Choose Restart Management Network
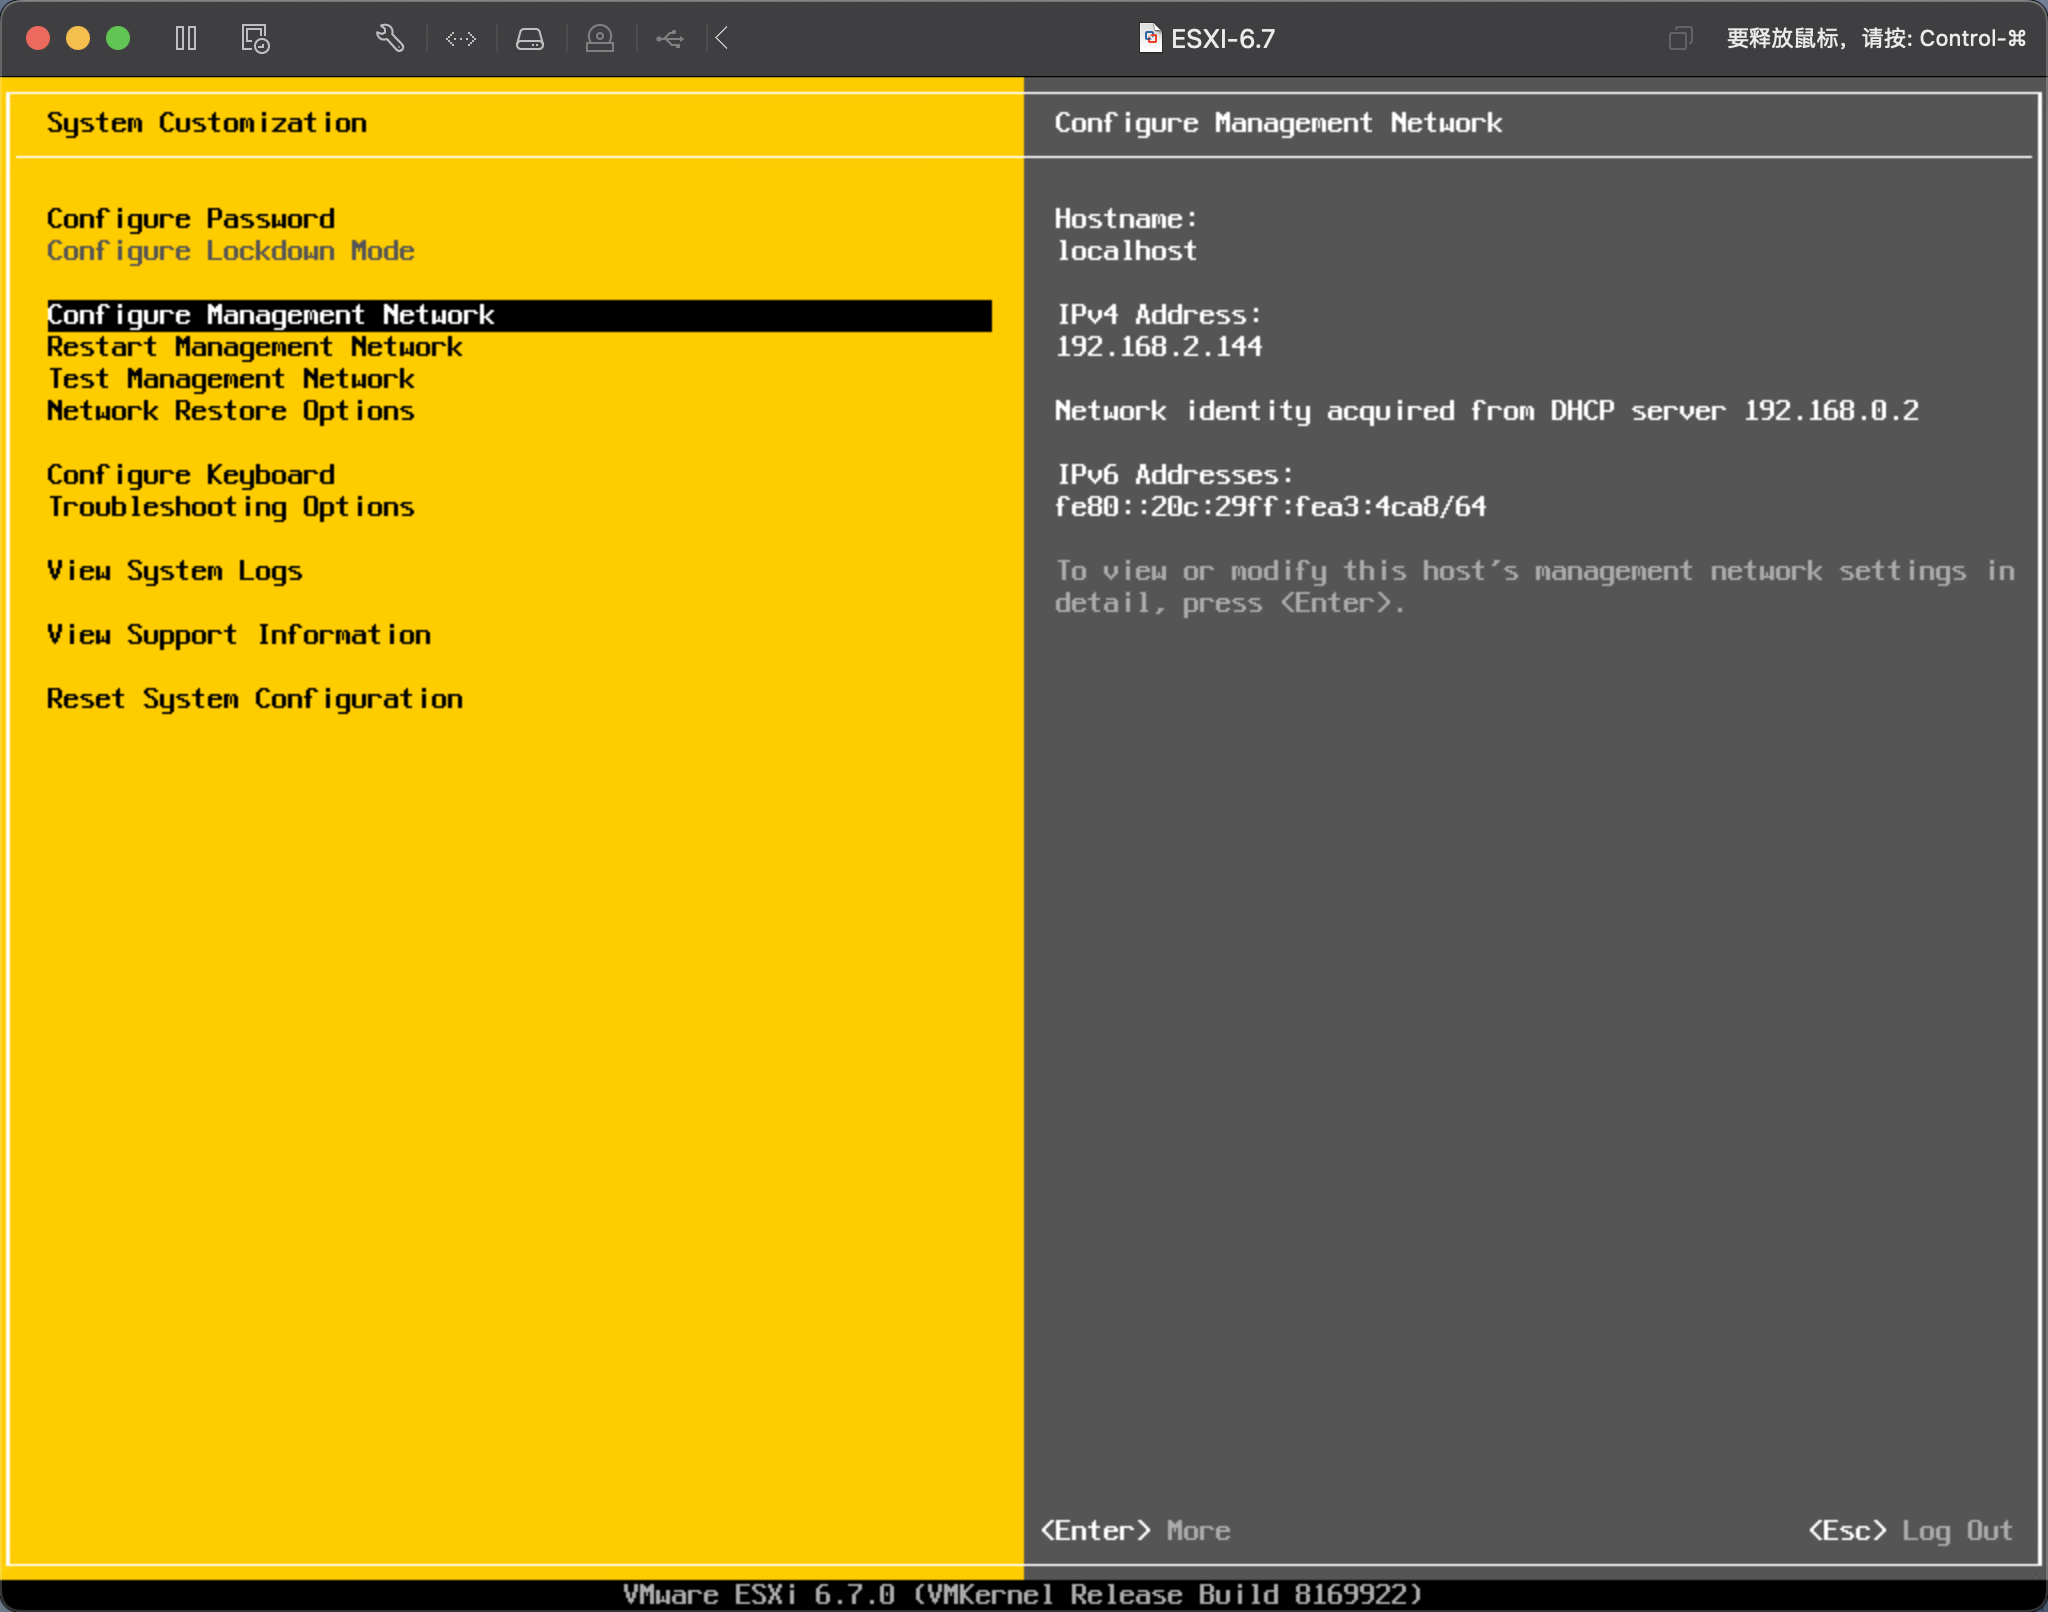Image resolution: width=2048 pixels, height=1612 pixels. tap(255, 347)
